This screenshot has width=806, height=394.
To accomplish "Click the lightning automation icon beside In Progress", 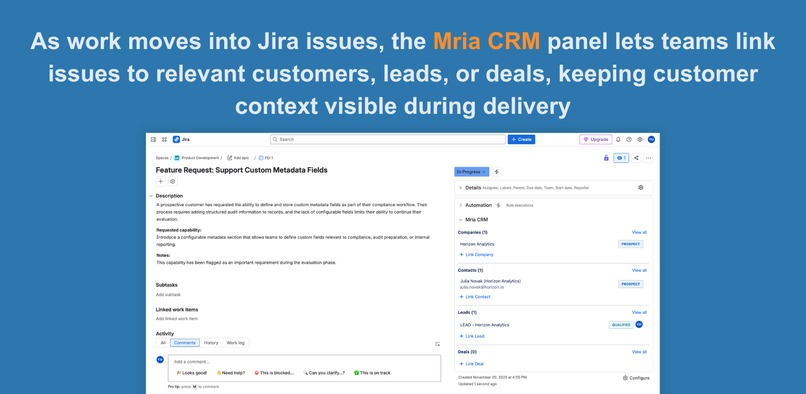I will click(497, 172).
